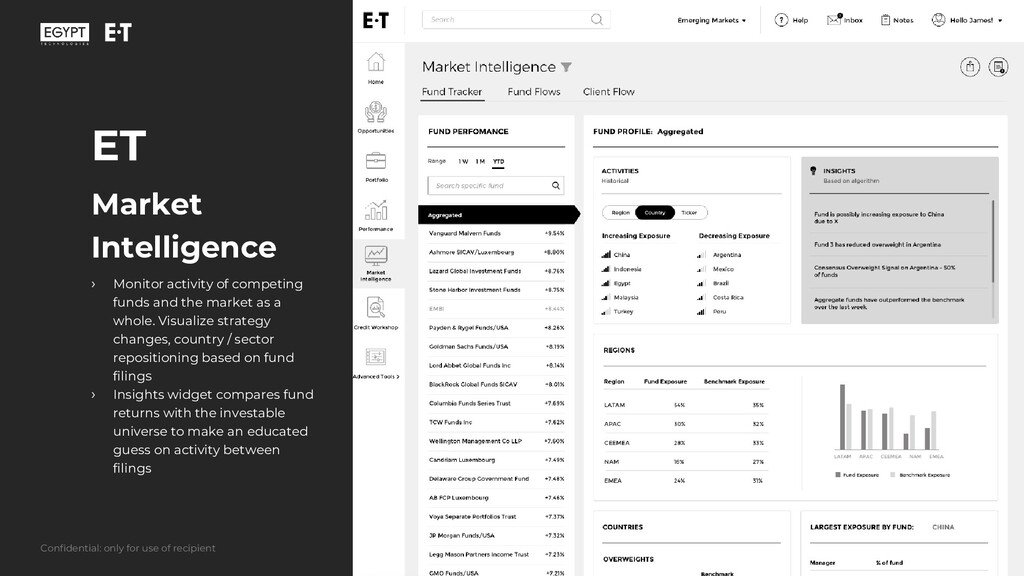Open the Inbox envelope icon

(x=834, y=20)
